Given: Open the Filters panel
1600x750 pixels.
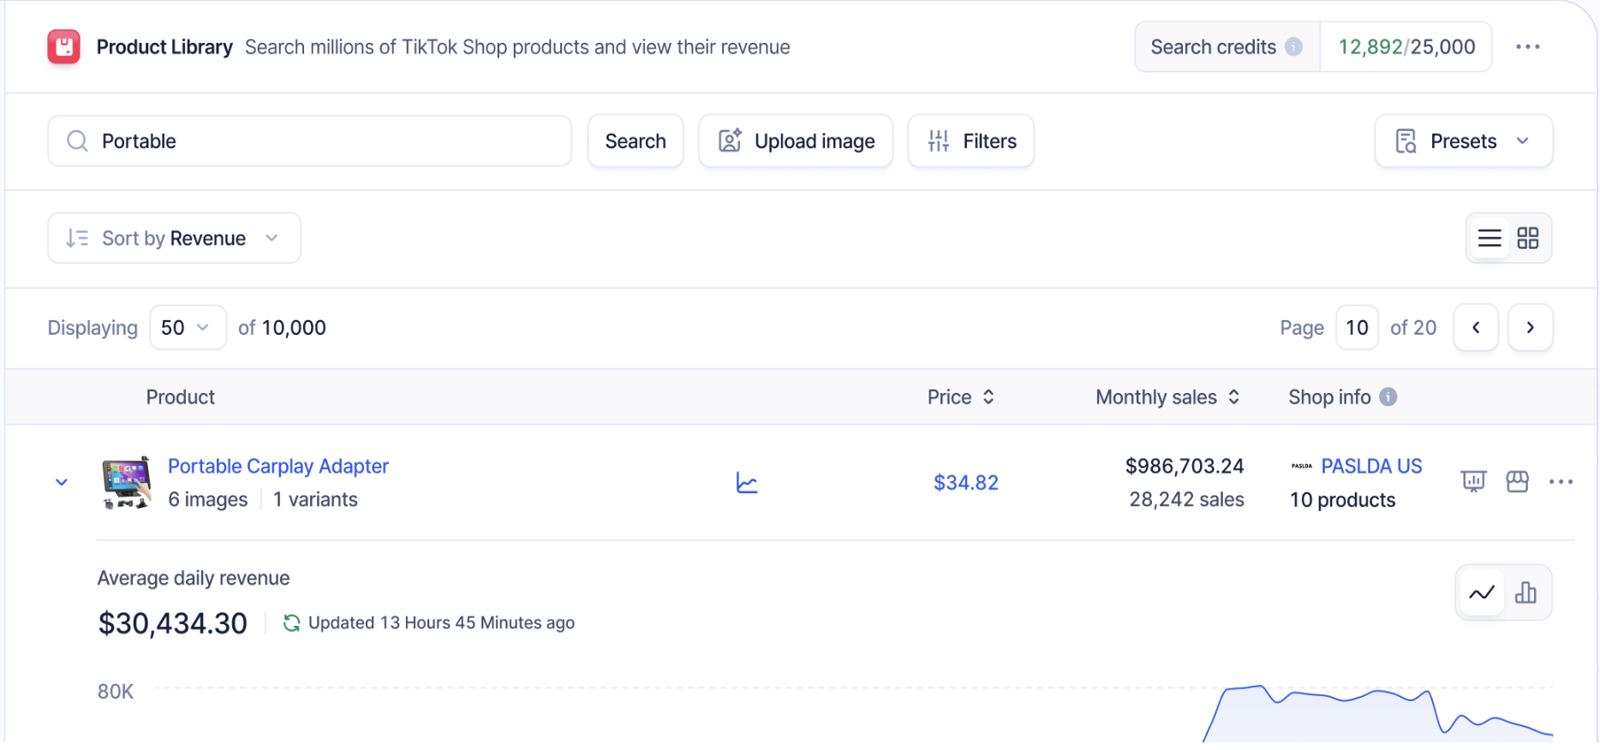Looking at the screenshot, I should click(x=971, y=141).
